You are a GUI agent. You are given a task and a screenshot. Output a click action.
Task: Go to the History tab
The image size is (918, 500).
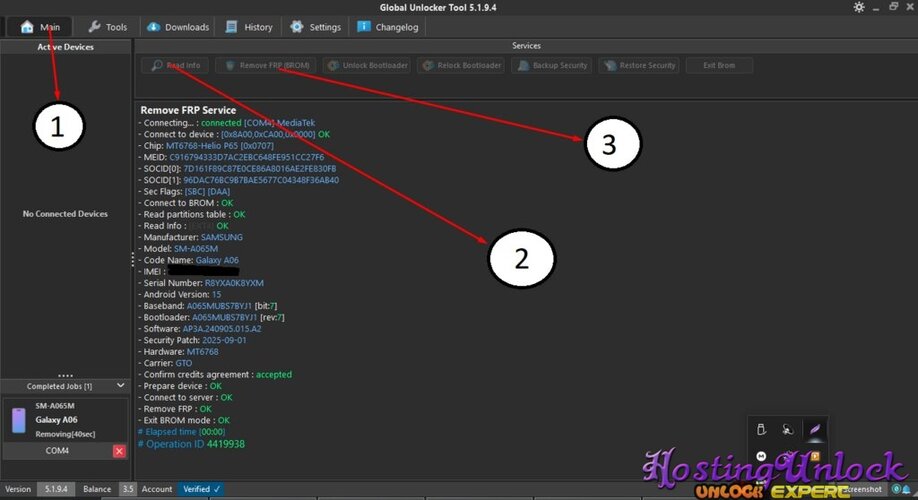(249, 27)
